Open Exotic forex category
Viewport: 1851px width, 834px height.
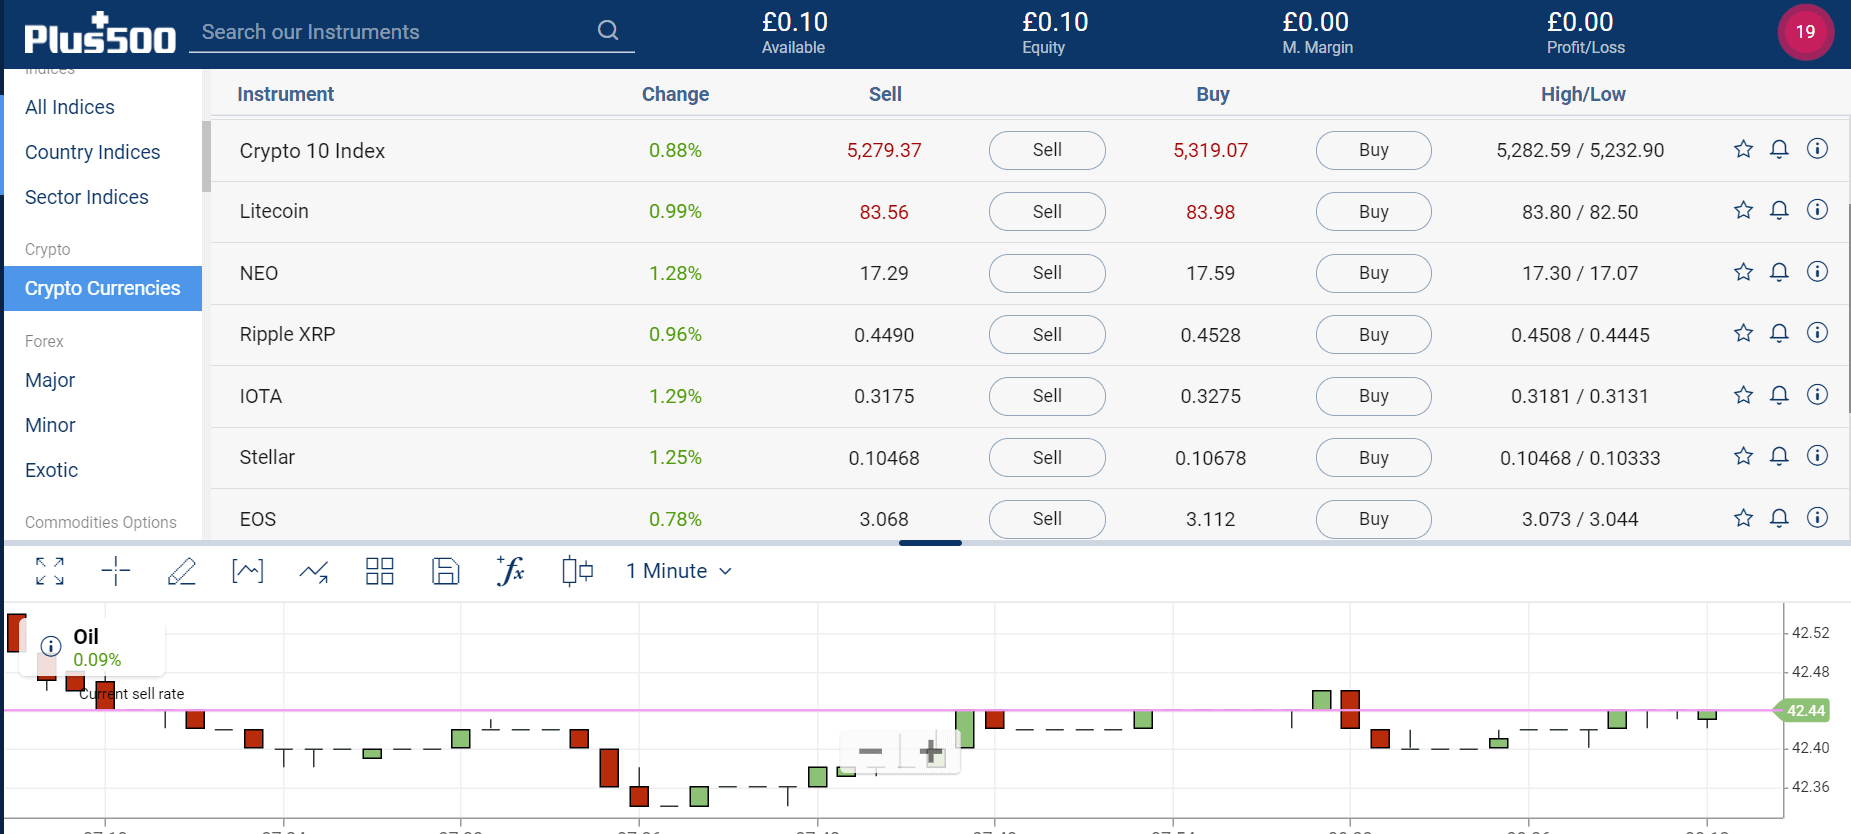(51, 470)
